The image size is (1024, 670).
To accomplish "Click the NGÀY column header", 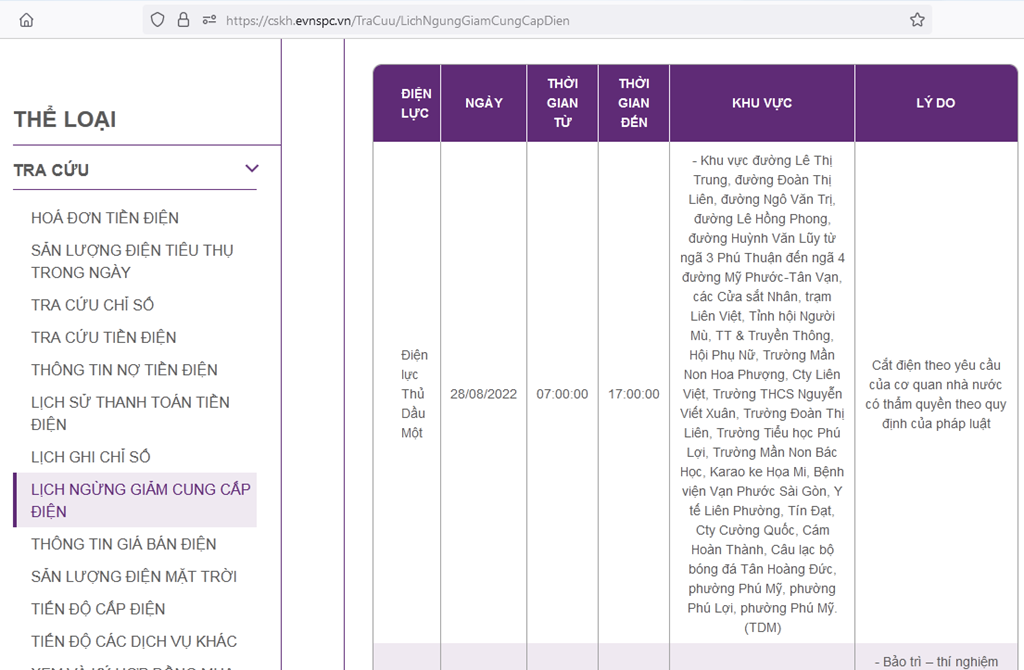I will (x=484, y=103).
